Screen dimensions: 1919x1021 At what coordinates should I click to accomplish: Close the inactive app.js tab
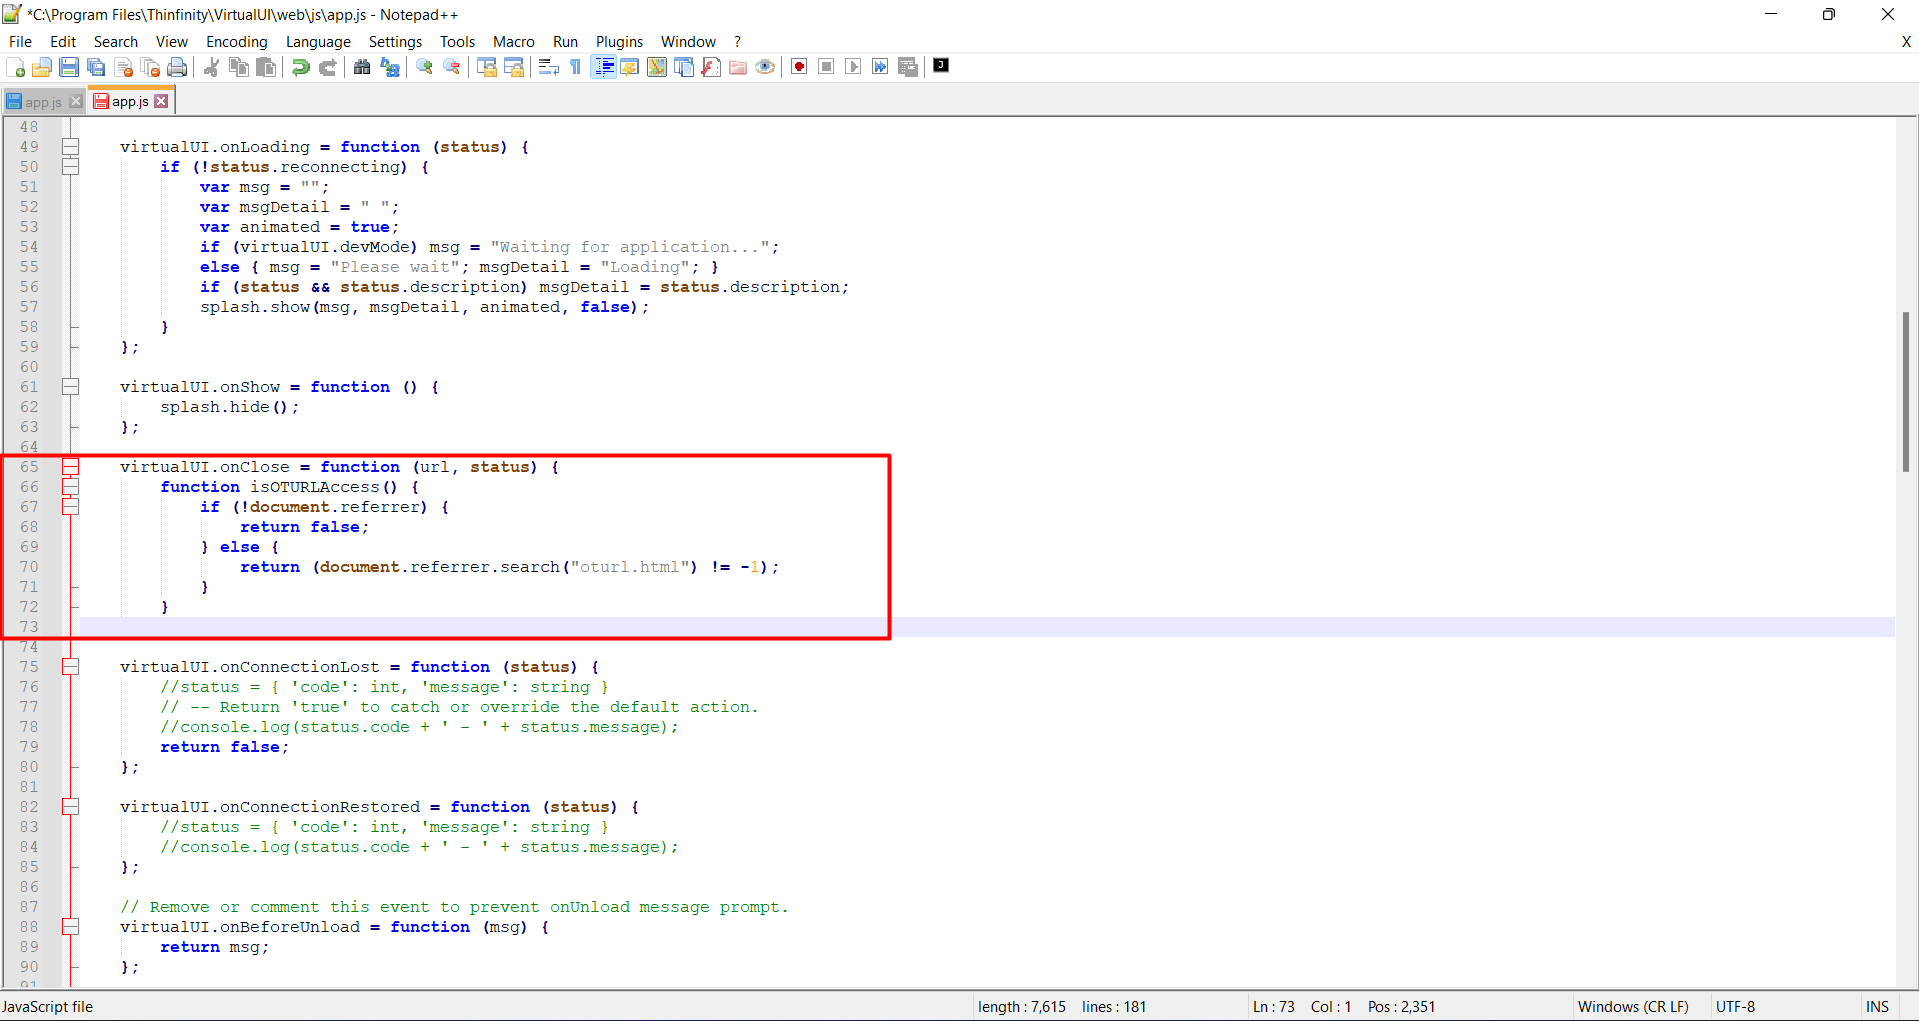(x=76, y=102)
